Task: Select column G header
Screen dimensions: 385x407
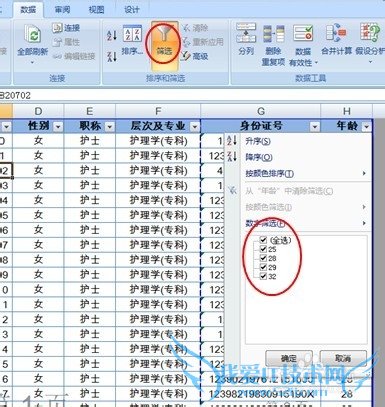Action: coord(261,111)
